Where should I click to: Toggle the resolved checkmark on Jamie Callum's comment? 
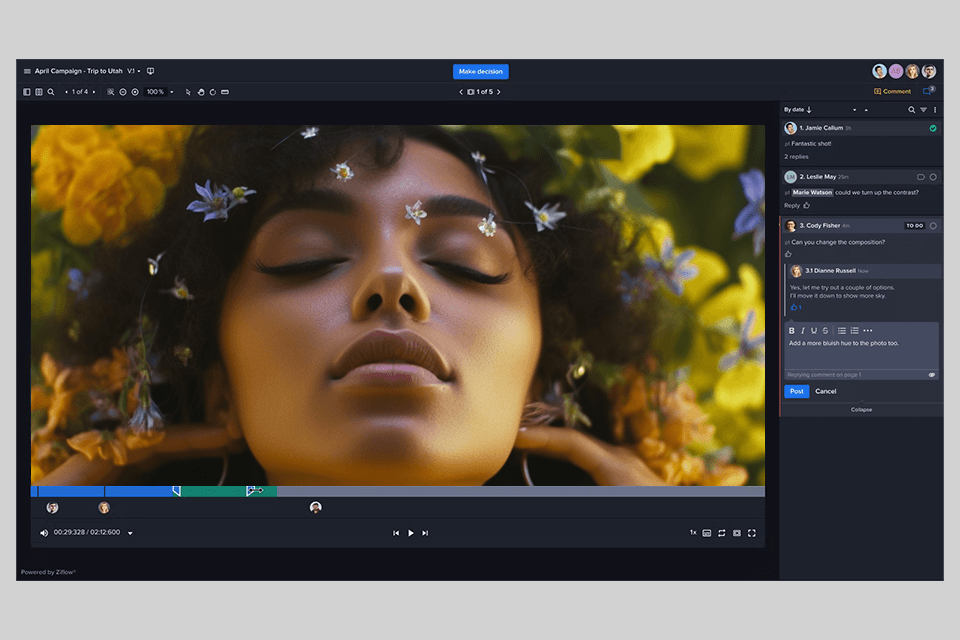pyautogui.click(x=933, y=128)
